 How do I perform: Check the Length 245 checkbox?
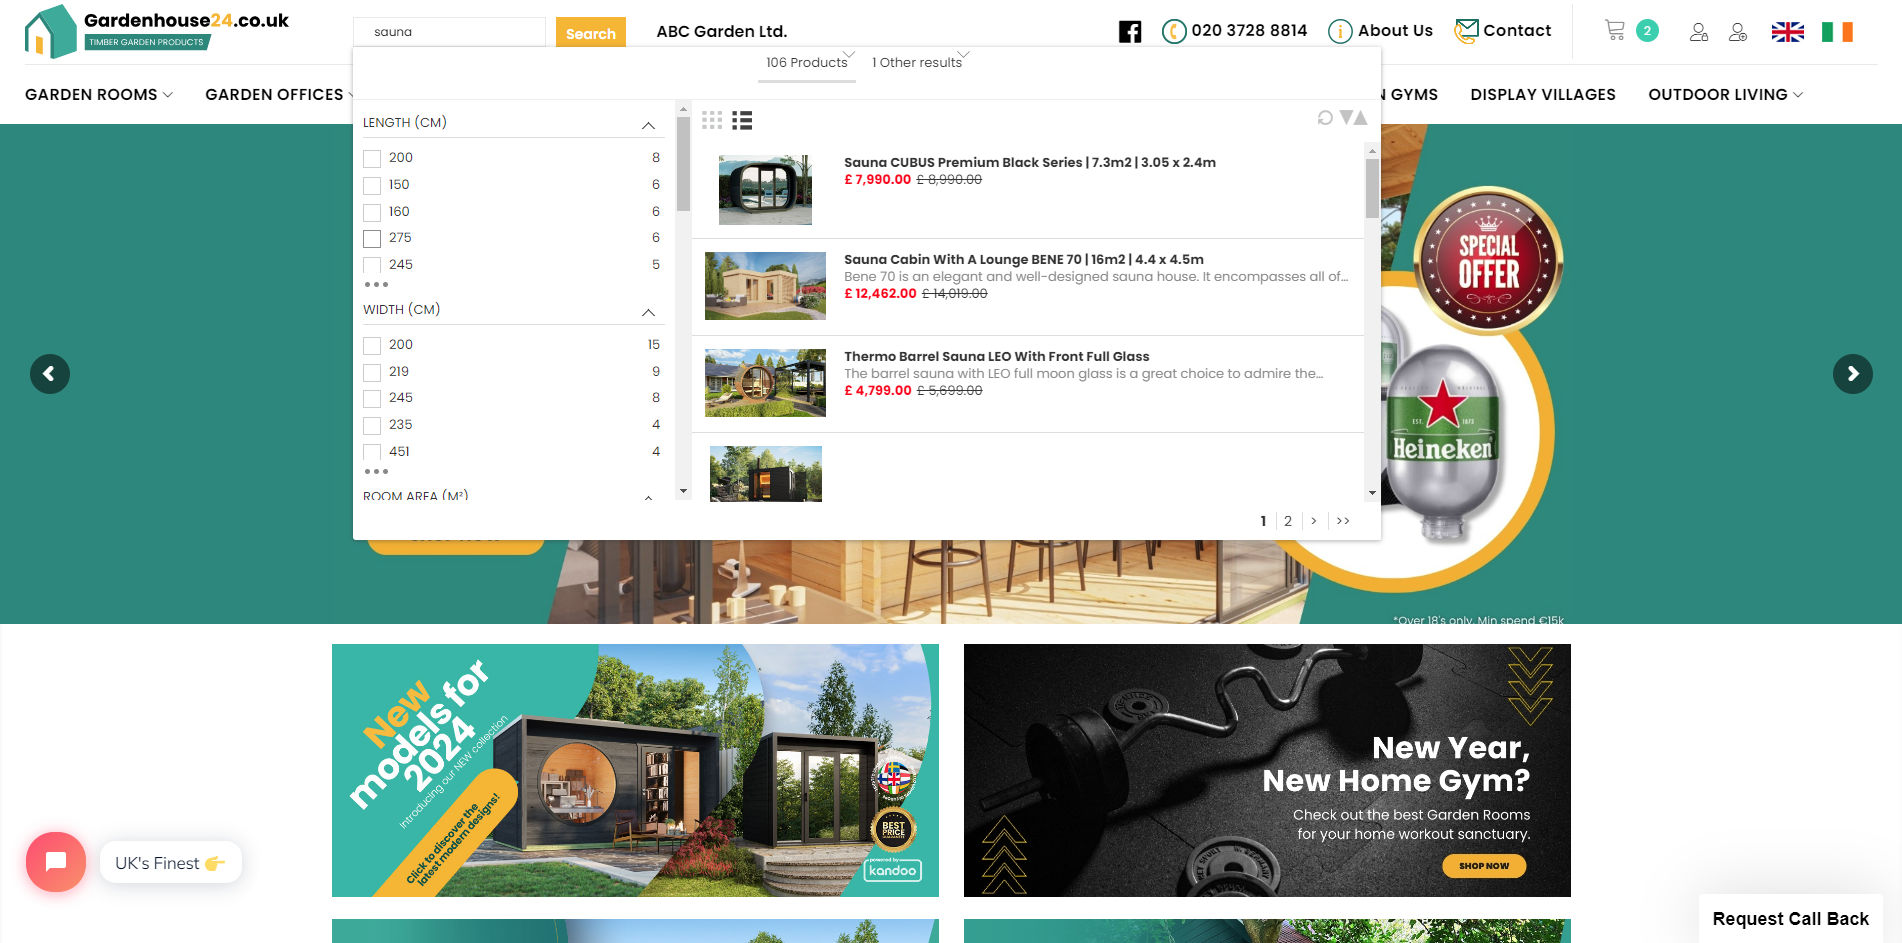click(x=372, y=265)
